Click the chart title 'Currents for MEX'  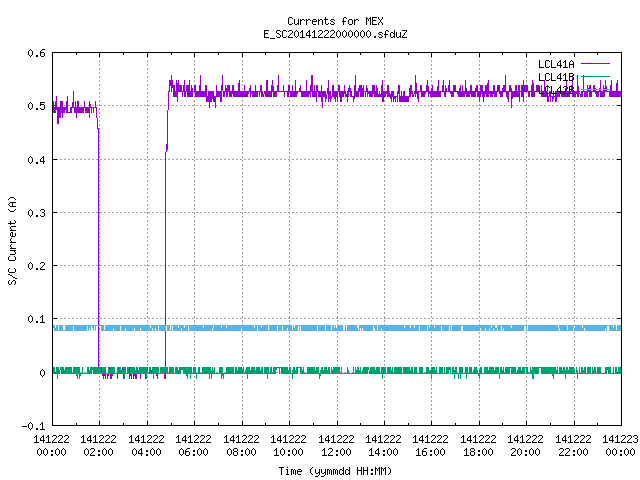(x=335, y=21)
